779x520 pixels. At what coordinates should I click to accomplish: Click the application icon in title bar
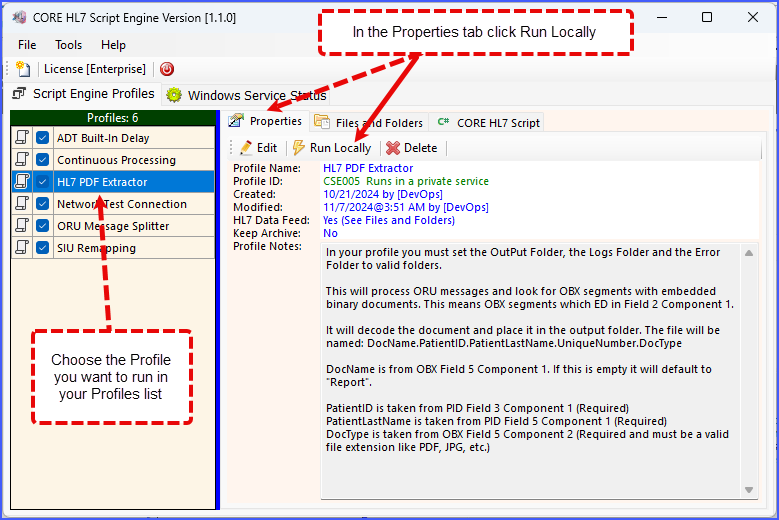coord(19,17)
